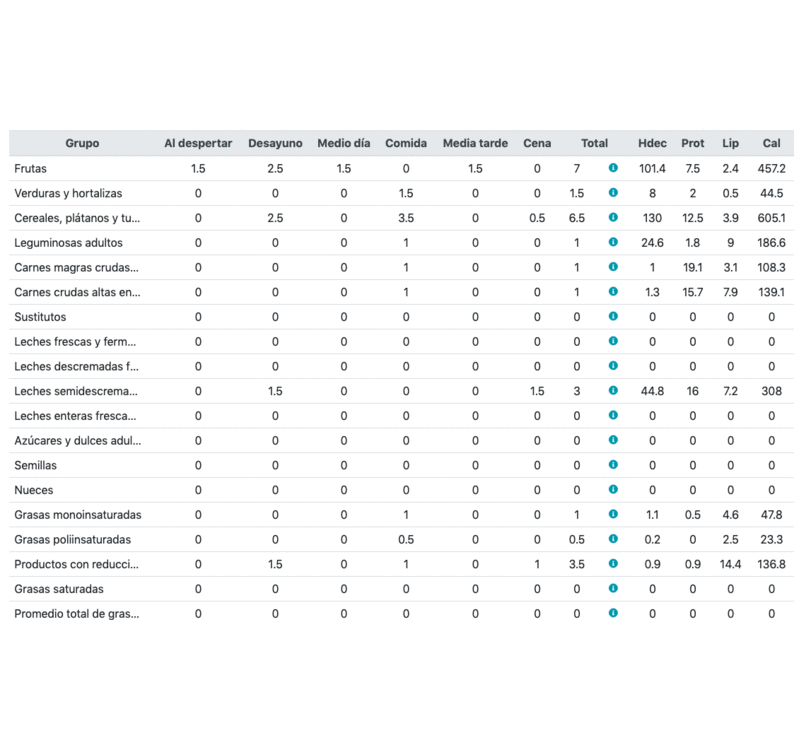Image resolution: width=811 pixels, height=754 pixels.
Task: Click info icon in Cereales, plátanos row
Action: coord(613,217)
